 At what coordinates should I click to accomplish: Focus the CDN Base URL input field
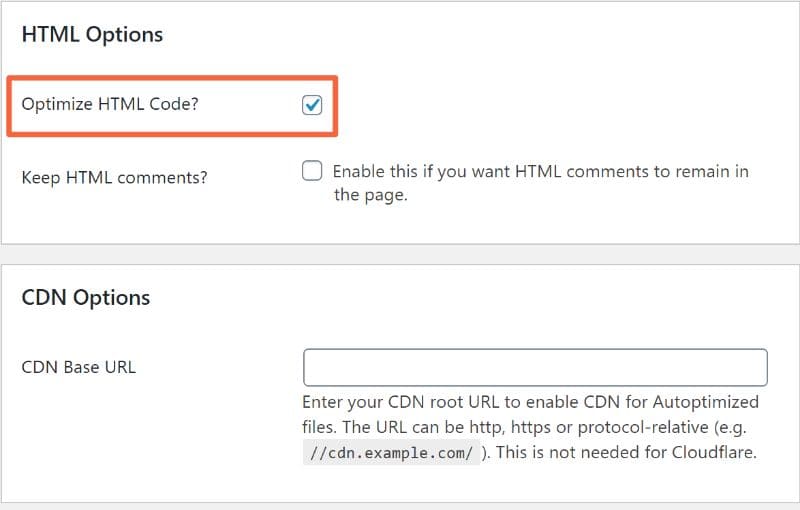535,367
